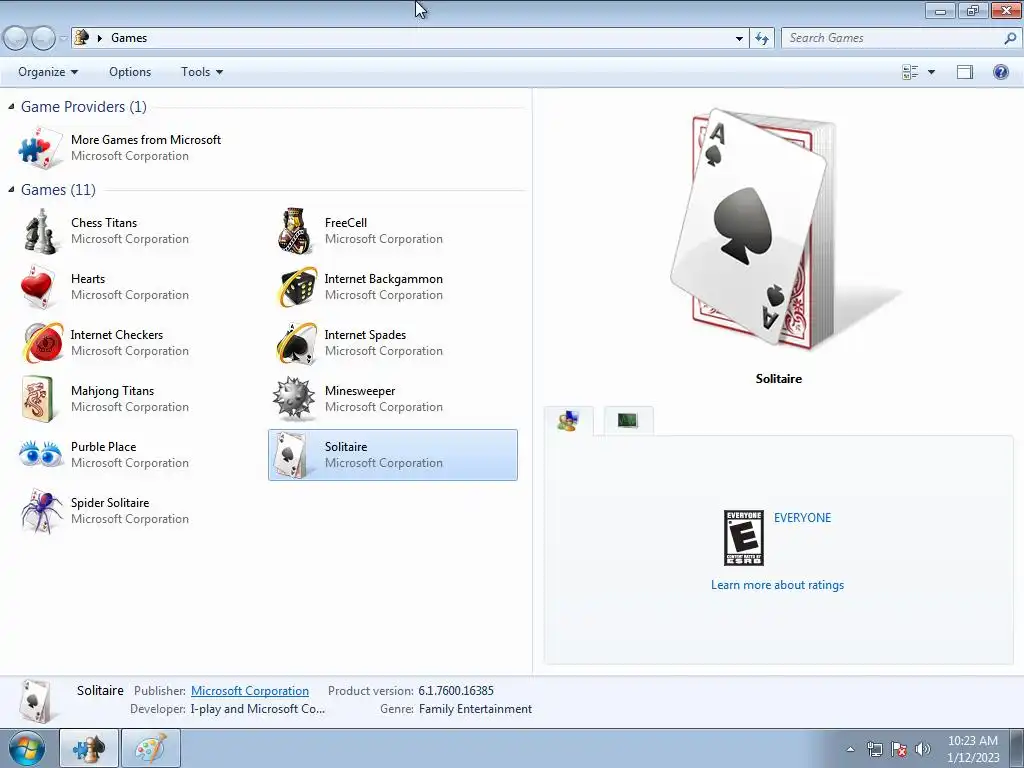Click the I-play and Microsoft developer value
Viewport: 1024px width, 768px height.
pos(257,709)
